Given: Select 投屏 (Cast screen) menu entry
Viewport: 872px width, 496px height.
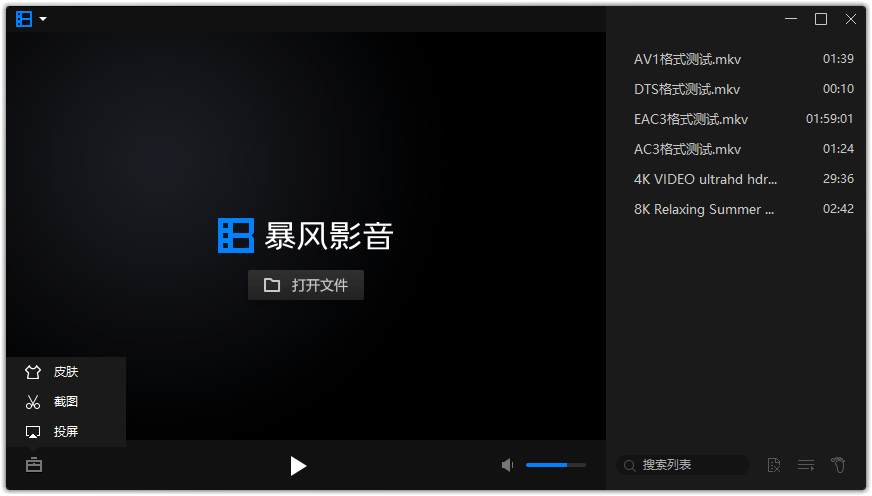Looking at the screenshot, I should pyautogui.click(x=65, y=432).
